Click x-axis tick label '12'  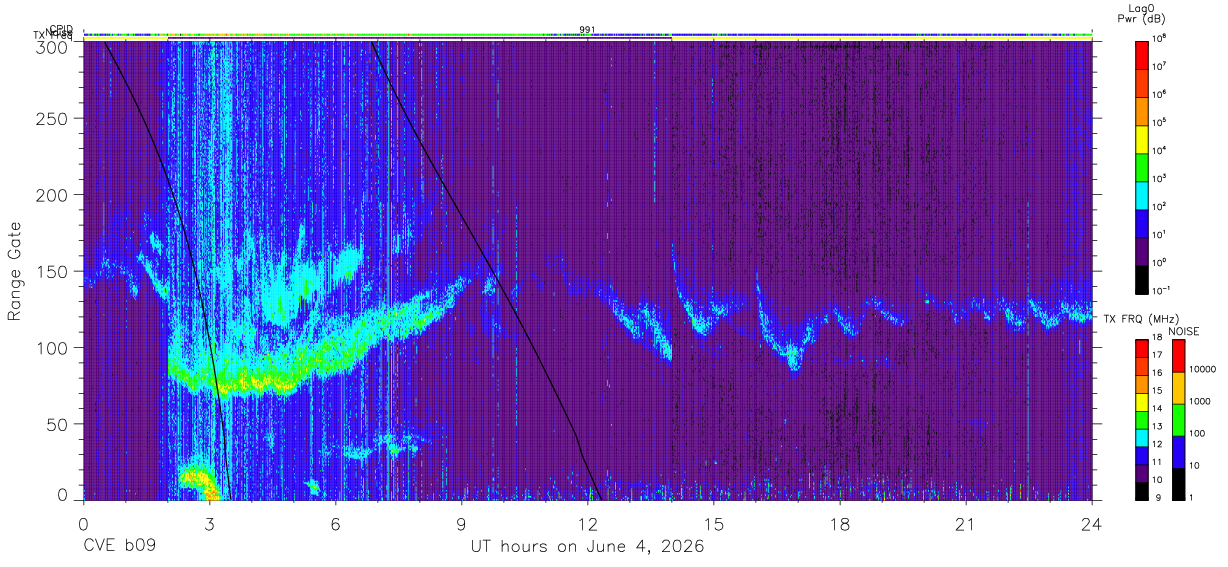pos(588,525)
